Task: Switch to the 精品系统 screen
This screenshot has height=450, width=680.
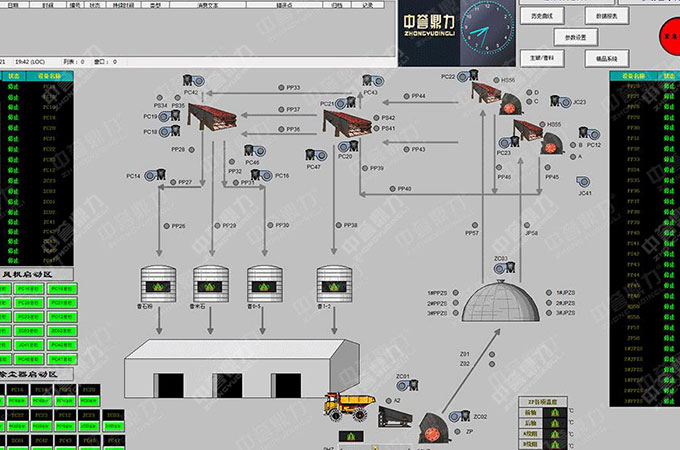Action: [607, 58]
